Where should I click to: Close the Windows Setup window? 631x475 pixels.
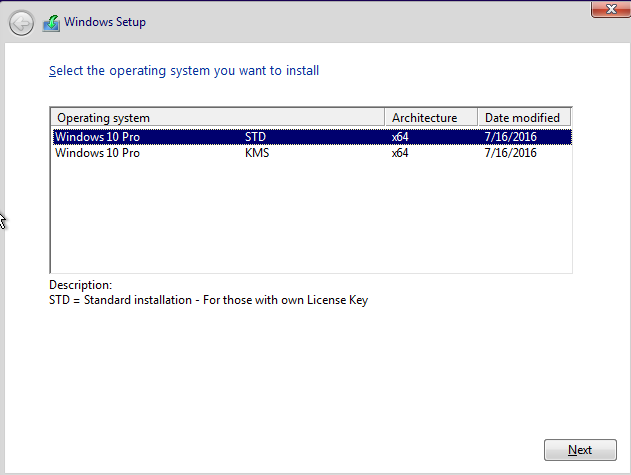coord(611,9)
